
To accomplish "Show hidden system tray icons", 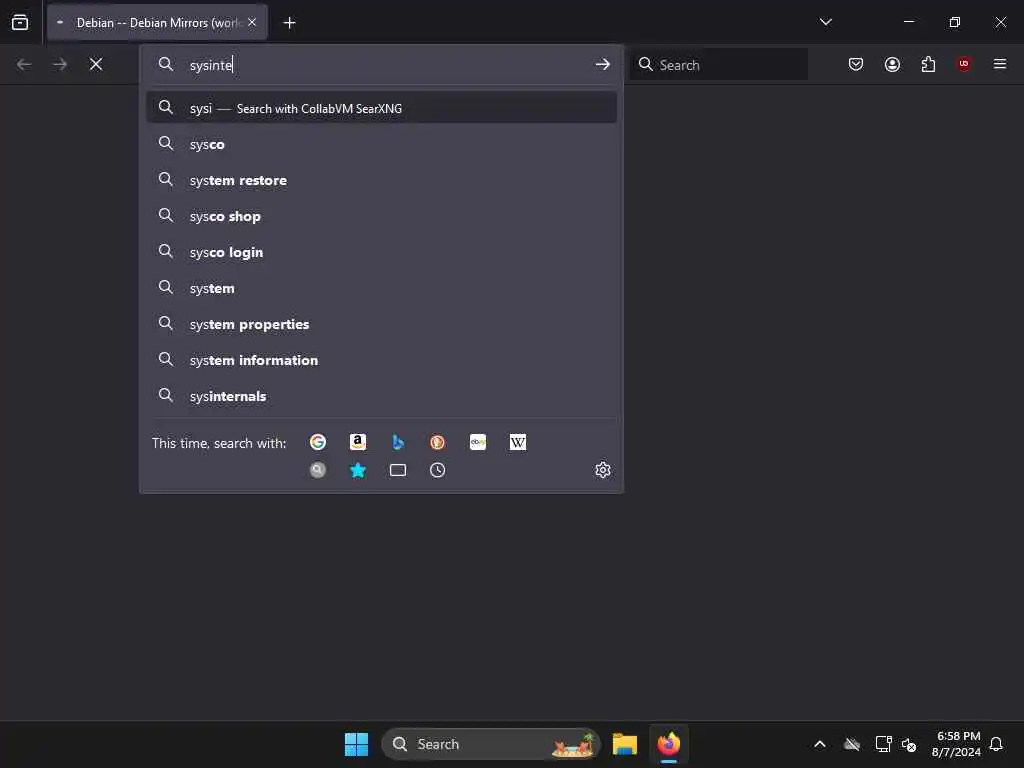I will (x=820, y=744).
